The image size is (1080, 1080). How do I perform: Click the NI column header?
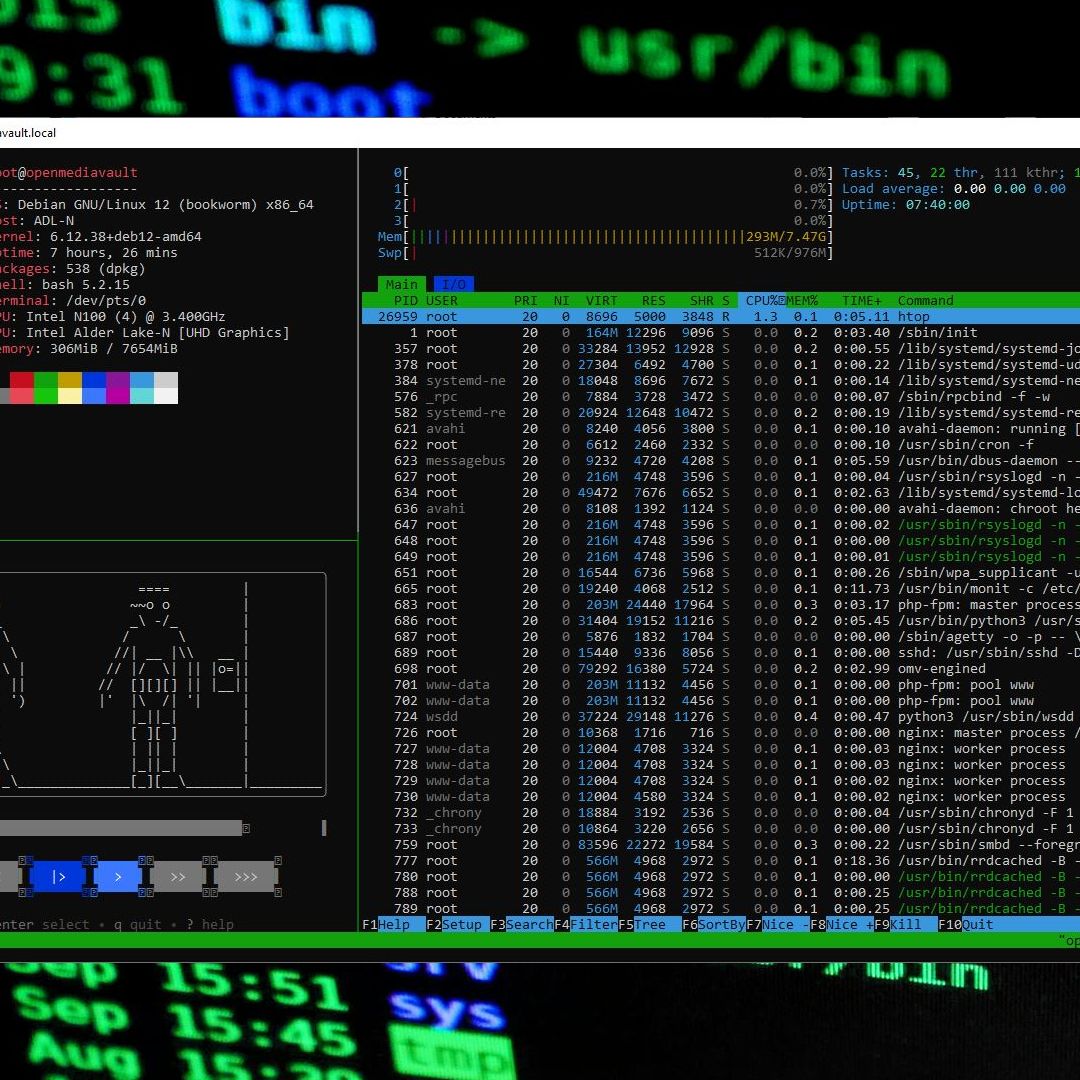[x=561, y=300]
